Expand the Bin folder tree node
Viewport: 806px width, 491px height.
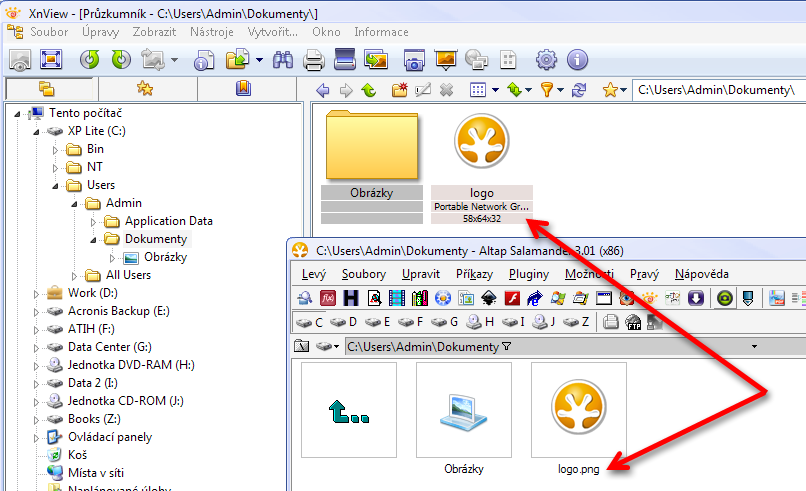point(55,150)
